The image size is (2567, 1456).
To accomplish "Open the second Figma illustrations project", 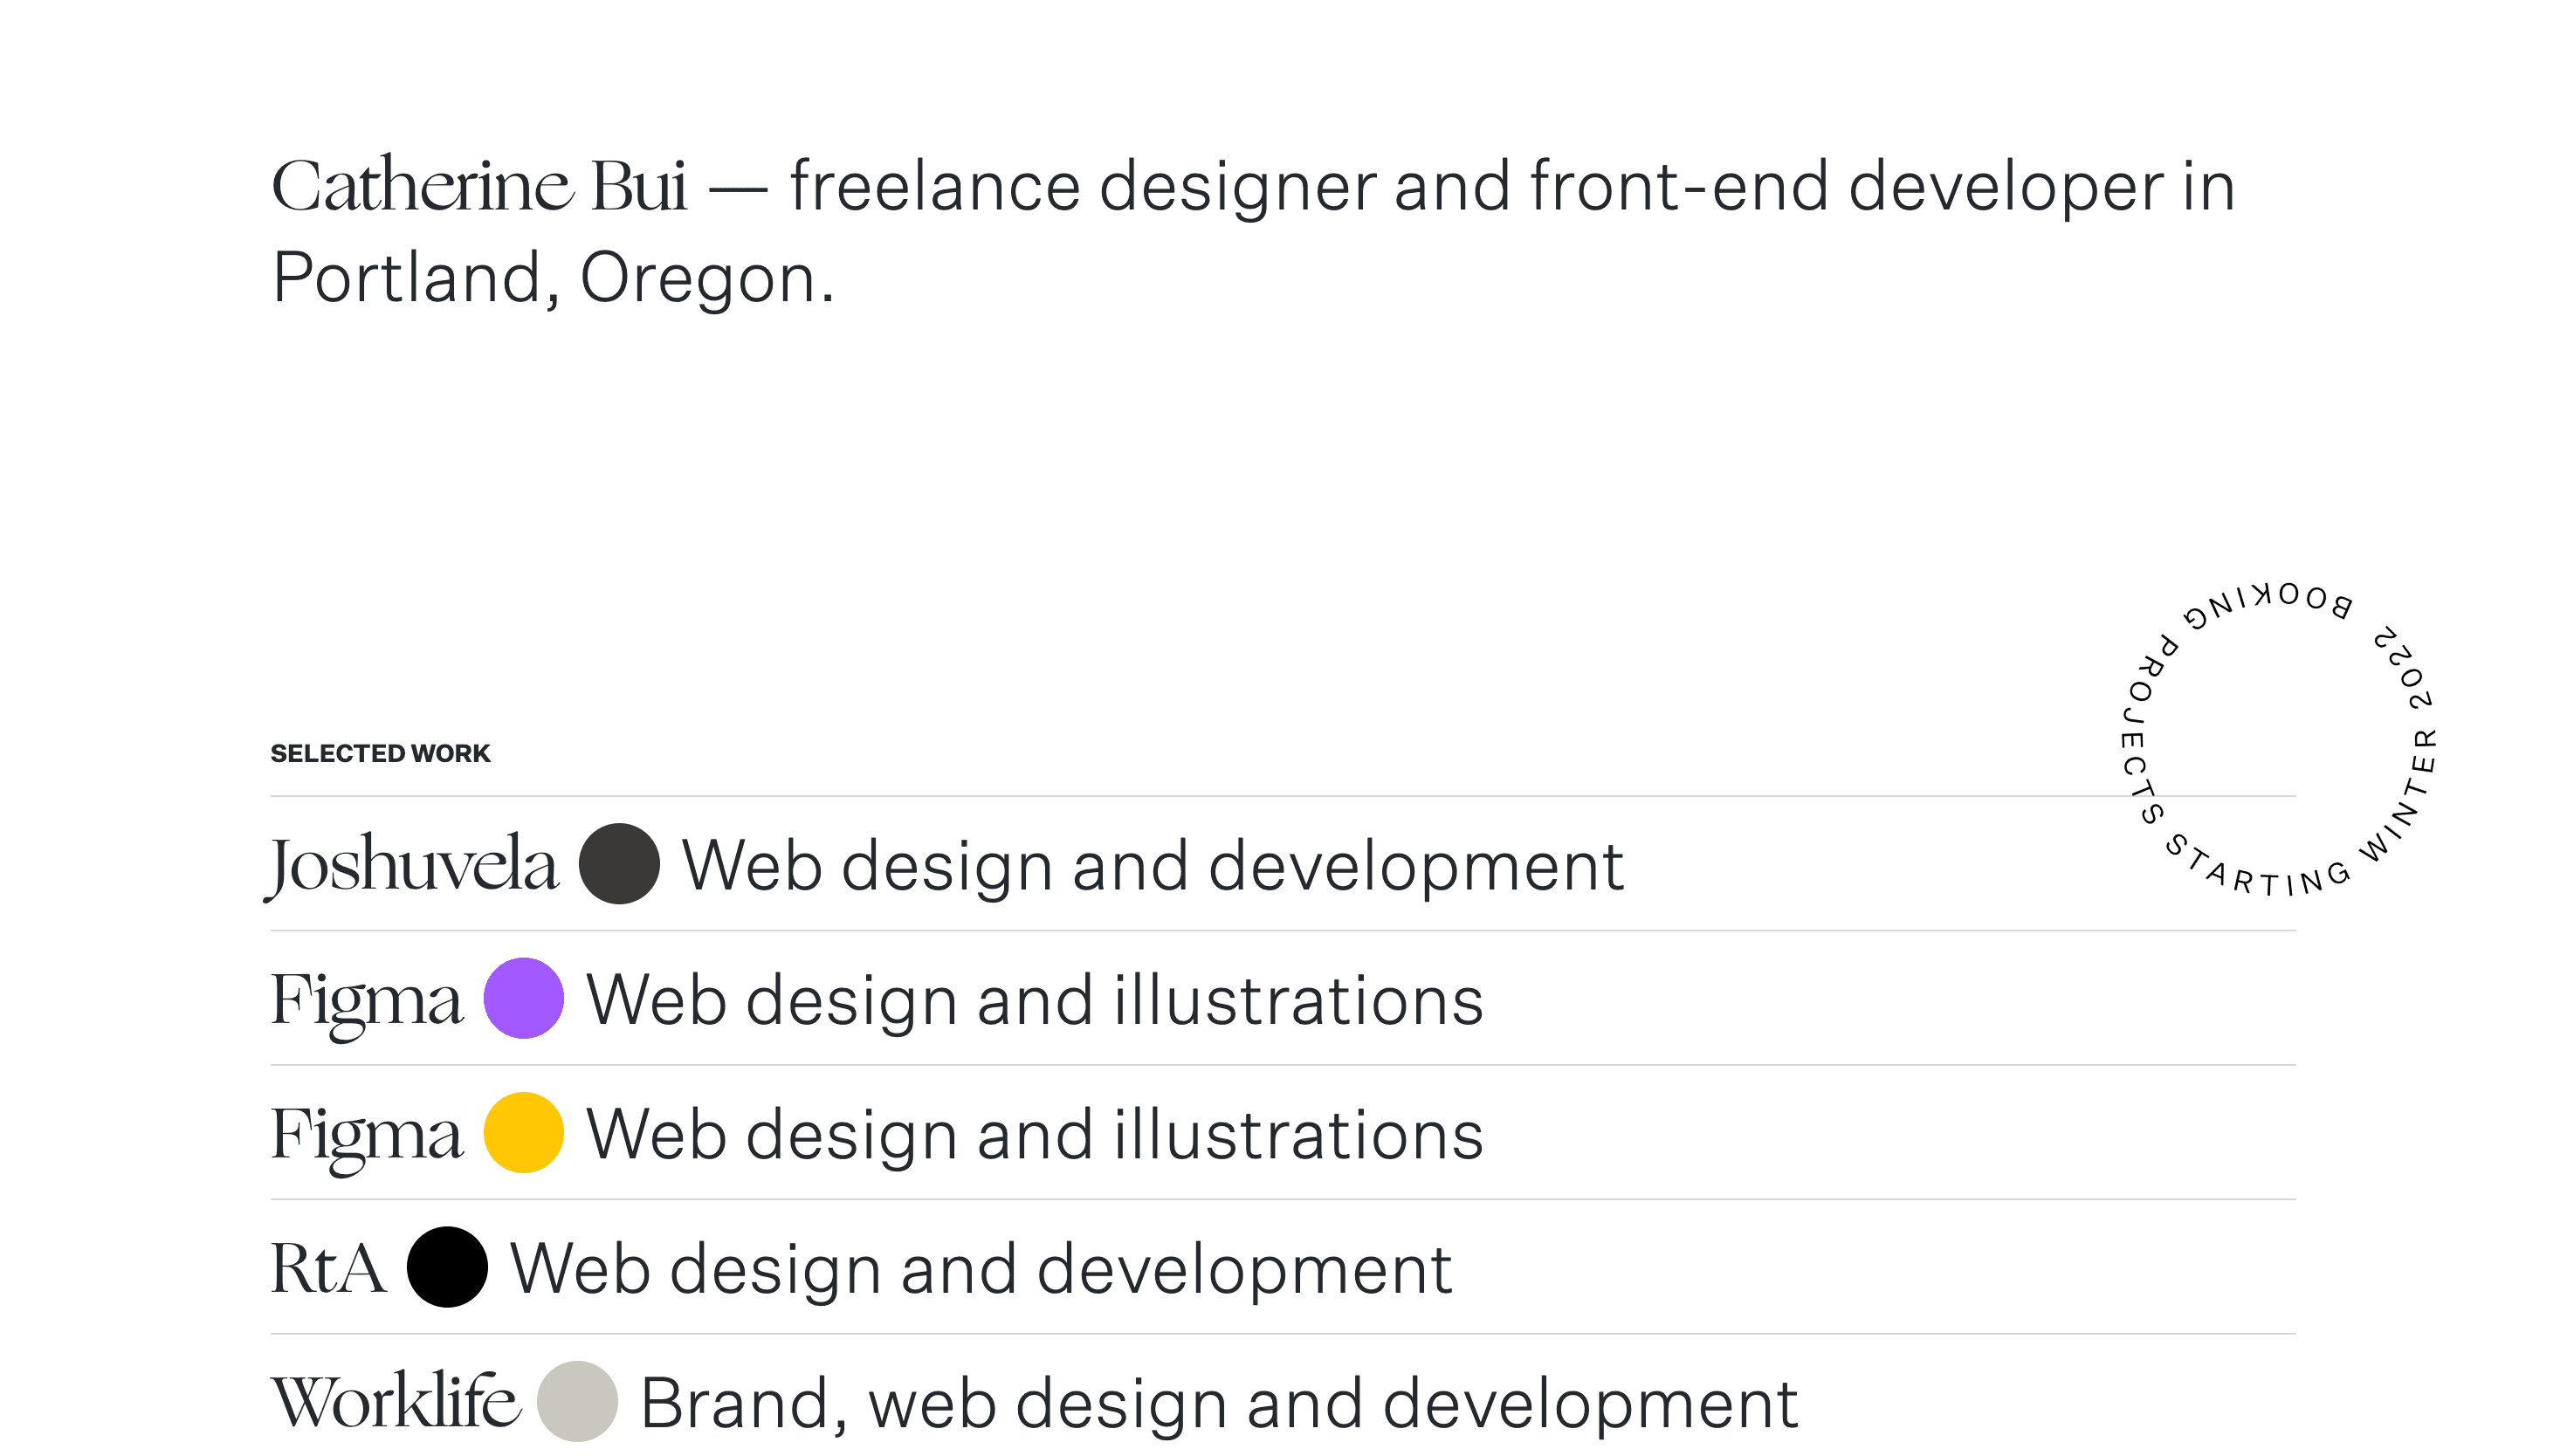I will [x=365, y=1133].
